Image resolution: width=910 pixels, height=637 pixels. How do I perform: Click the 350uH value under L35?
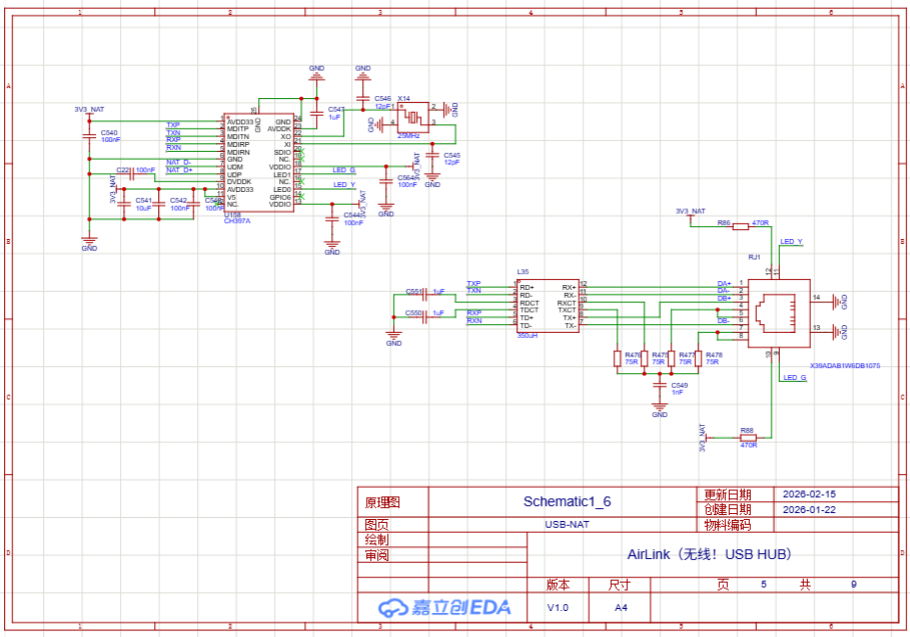click(x=528, y=336)
